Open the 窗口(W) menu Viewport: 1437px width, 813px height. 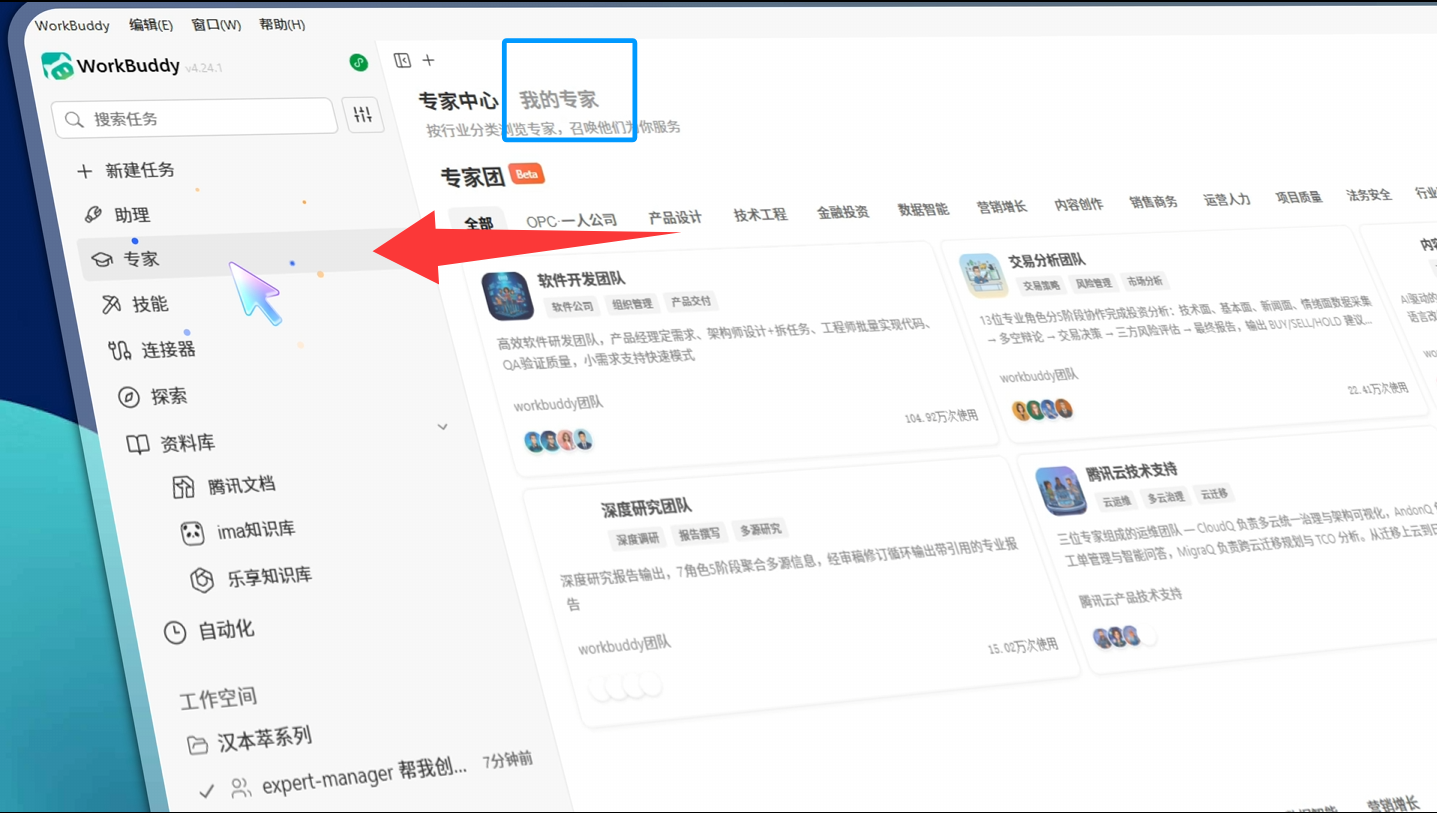pyautogui.click(x=215, y=25)
